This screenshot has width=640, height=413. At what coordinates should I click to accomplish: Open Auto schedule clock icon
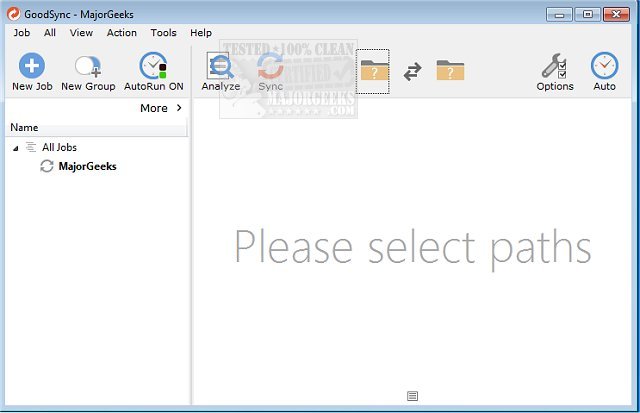604,67
